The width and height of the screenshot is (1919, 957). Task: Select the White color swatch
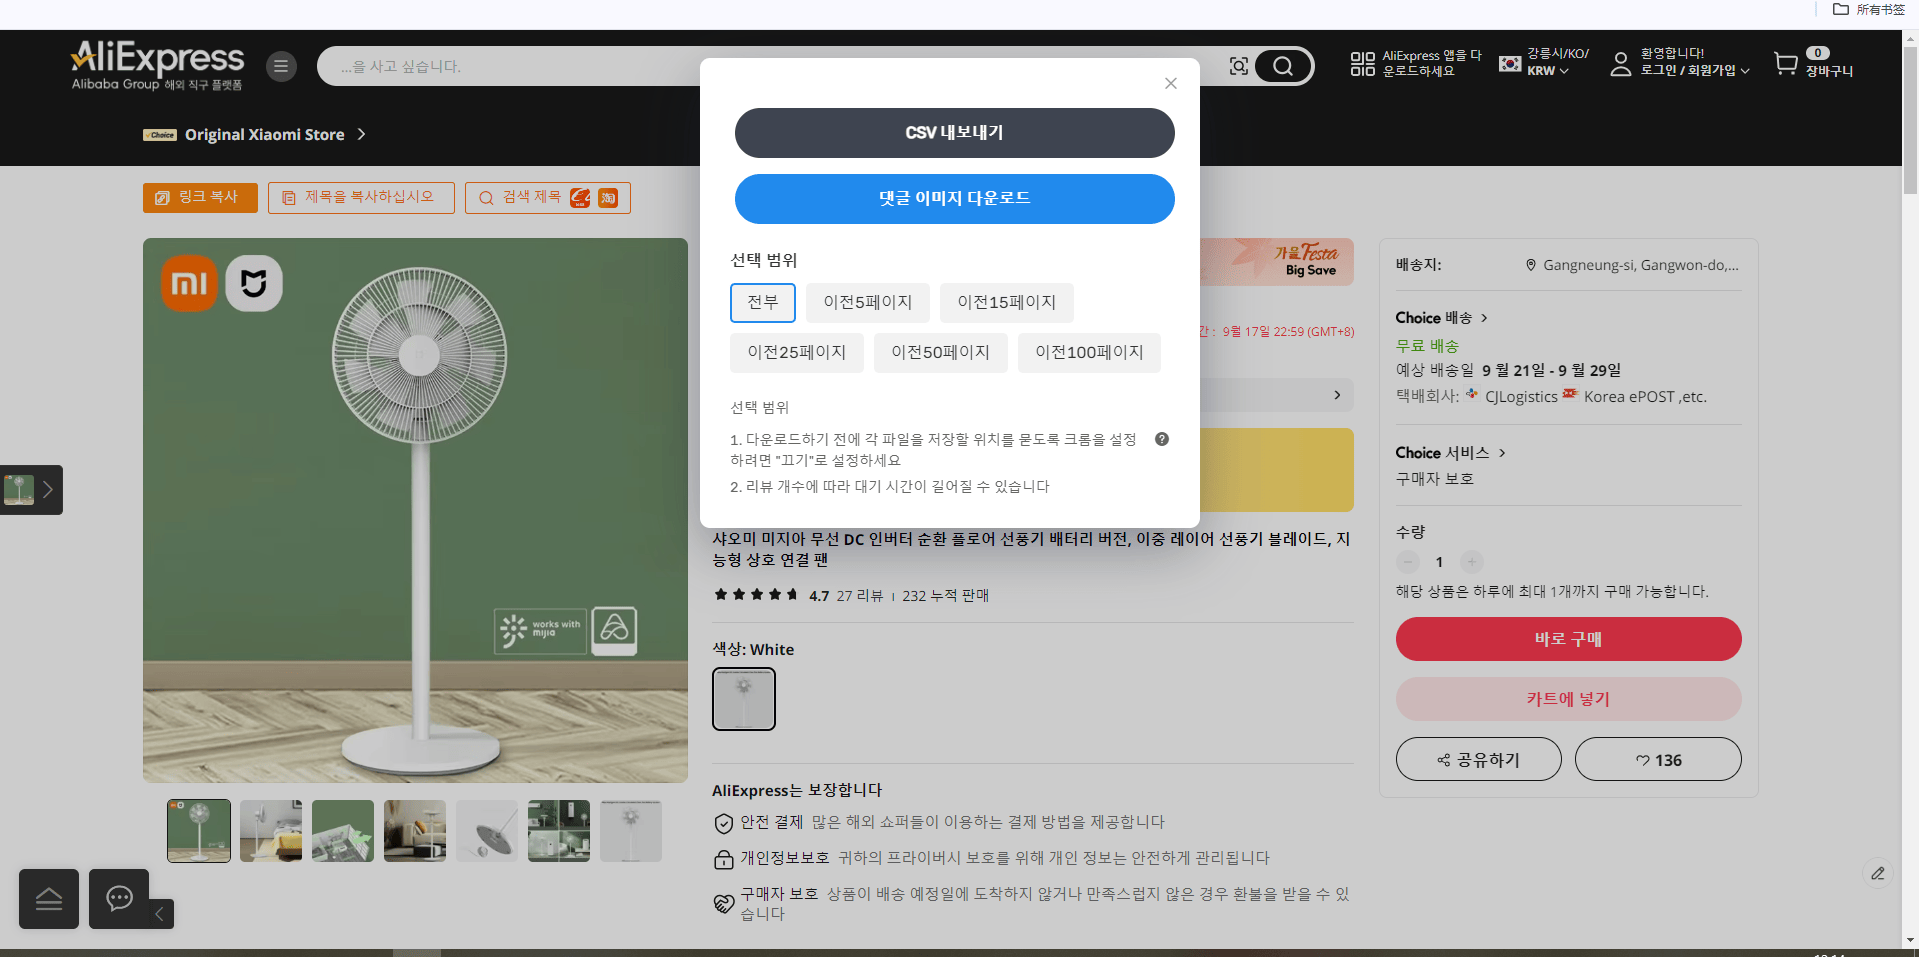pyautogui.click(x=744, y=699)
